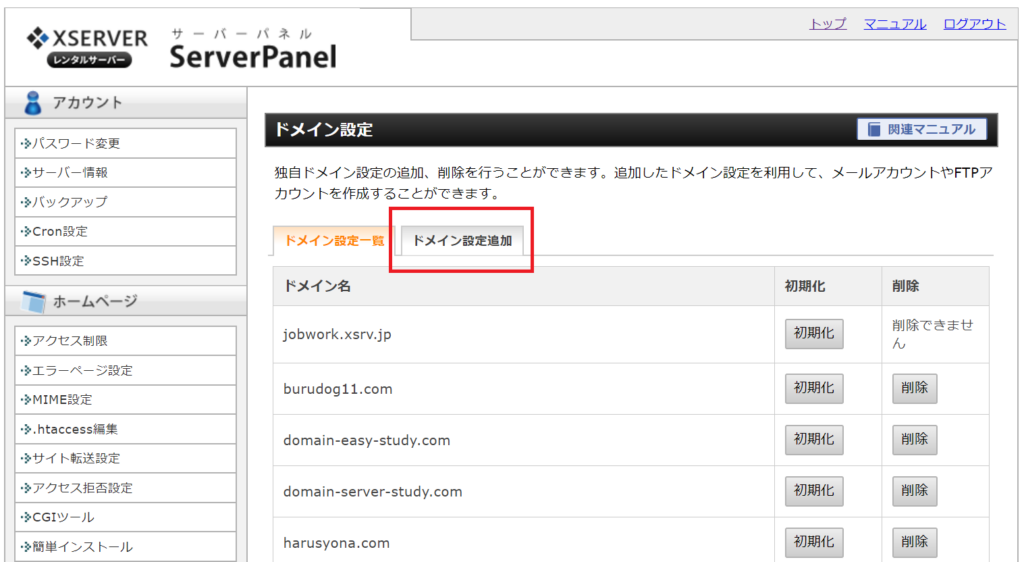Open サーバー情報 menu entry
Image resolution: width=1024 pixels, height=562 pixels.
click(x=125, y=172)
